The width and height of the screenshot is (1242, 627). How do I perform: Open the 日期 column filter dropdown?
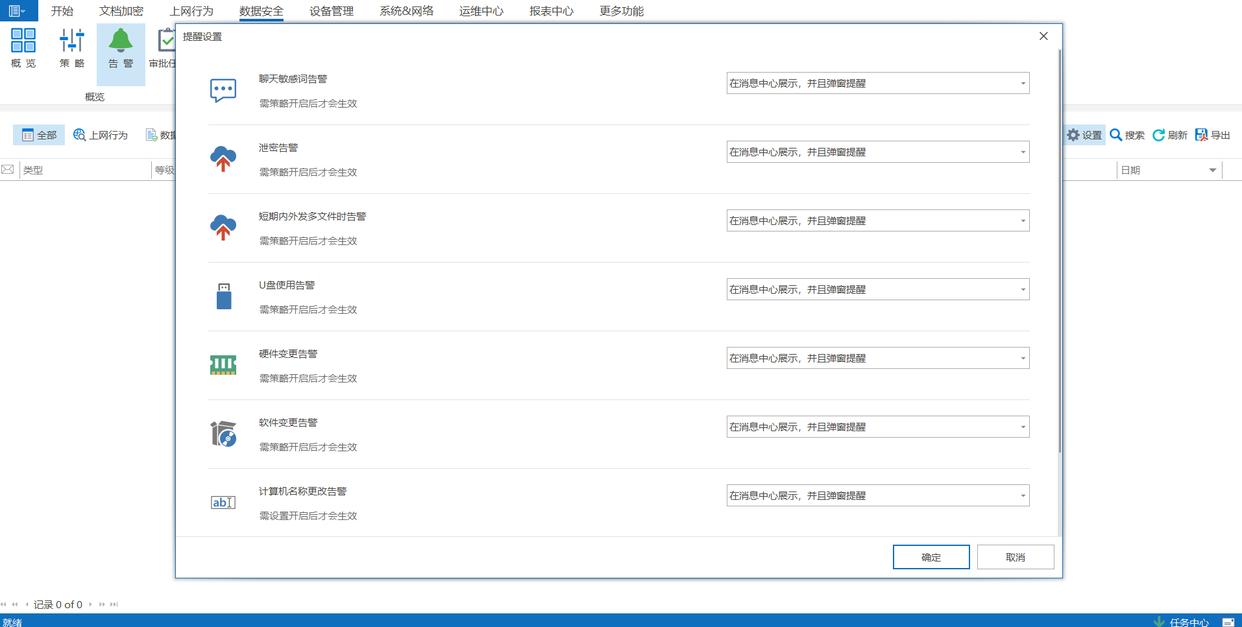coord(1213,170)
